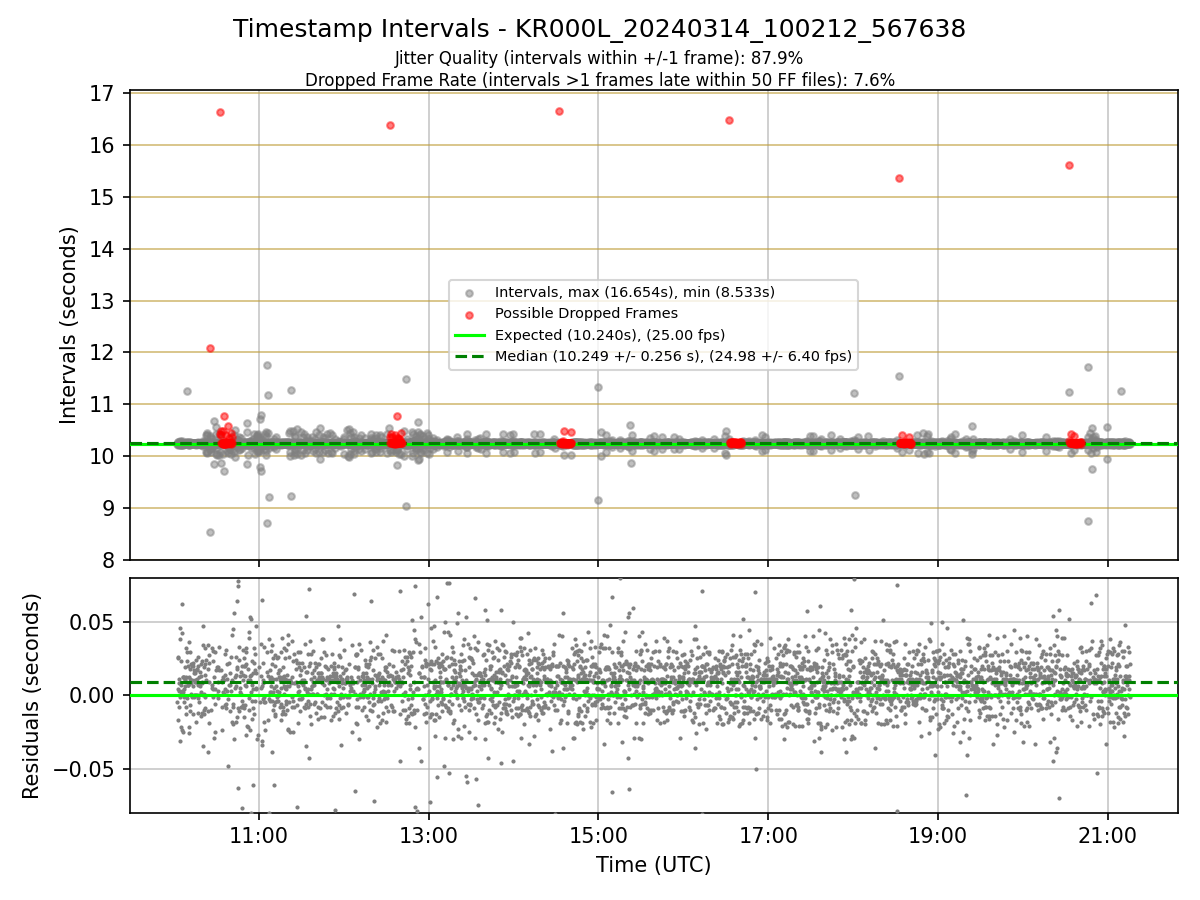
Task: Click the red dot marker in the legend
Action: (x=469, y=314)
